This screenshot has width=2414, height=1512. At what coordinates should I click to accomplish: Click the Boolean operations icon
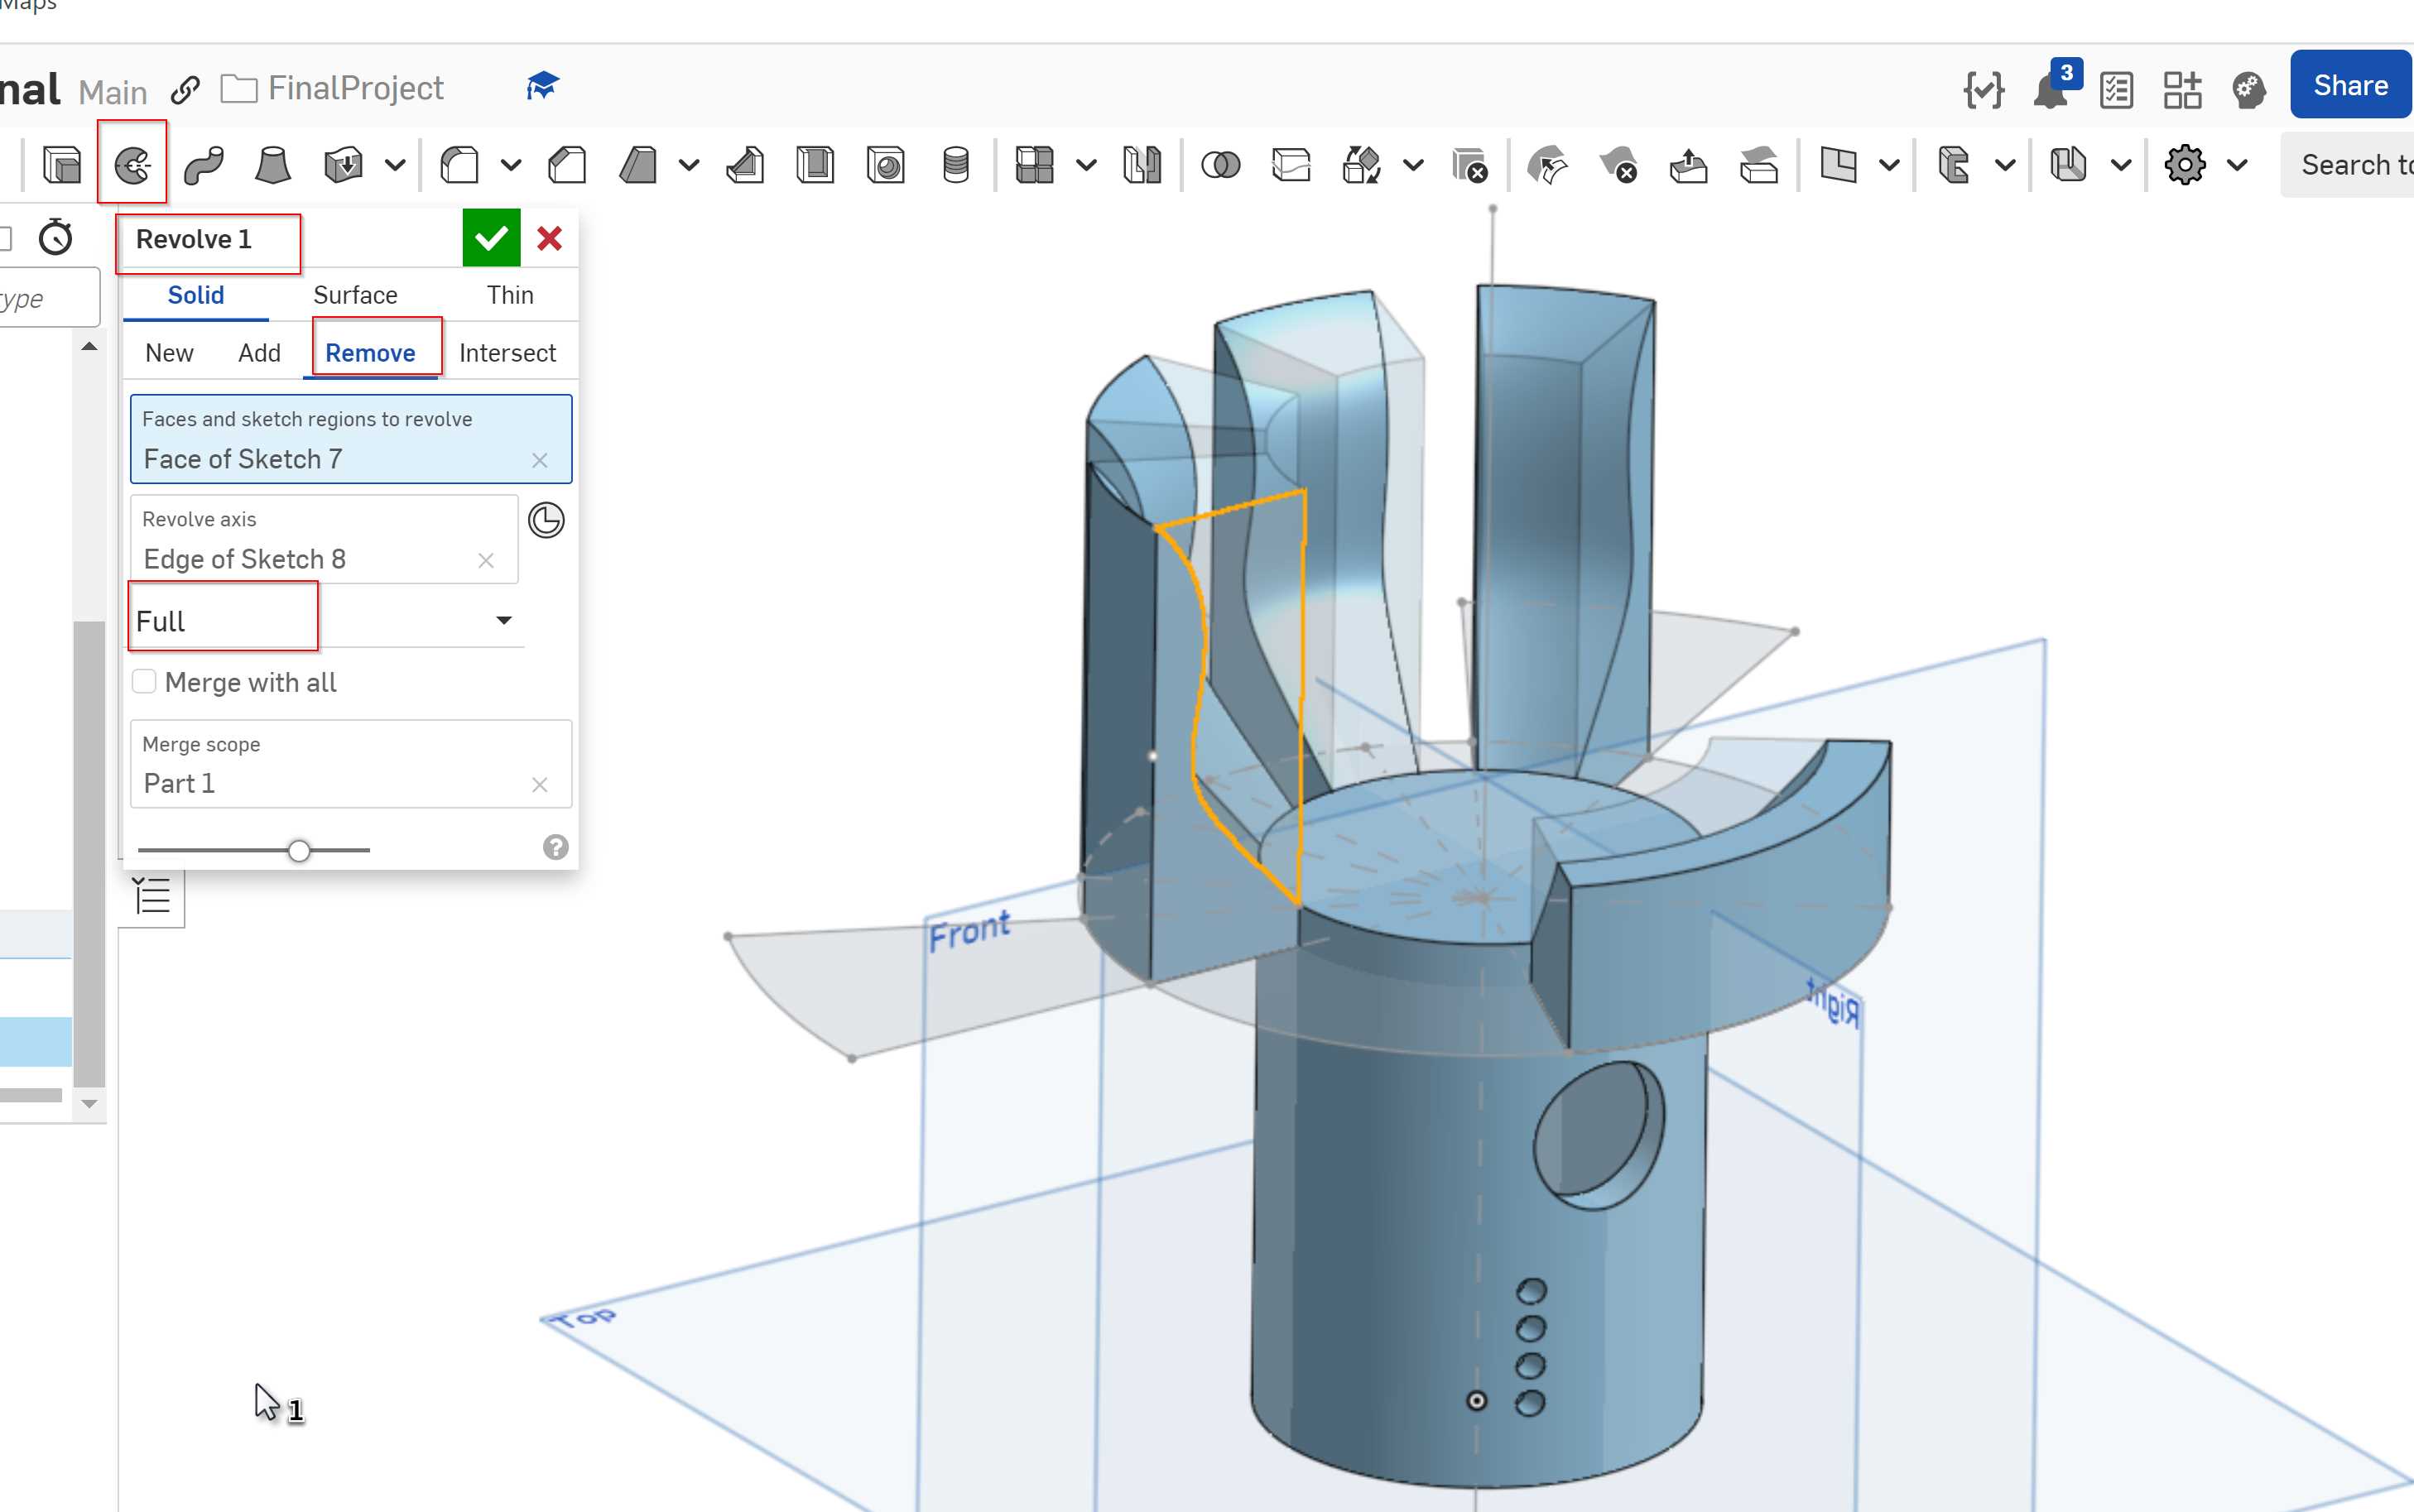pyautogui.click(x=1219, y=162)
